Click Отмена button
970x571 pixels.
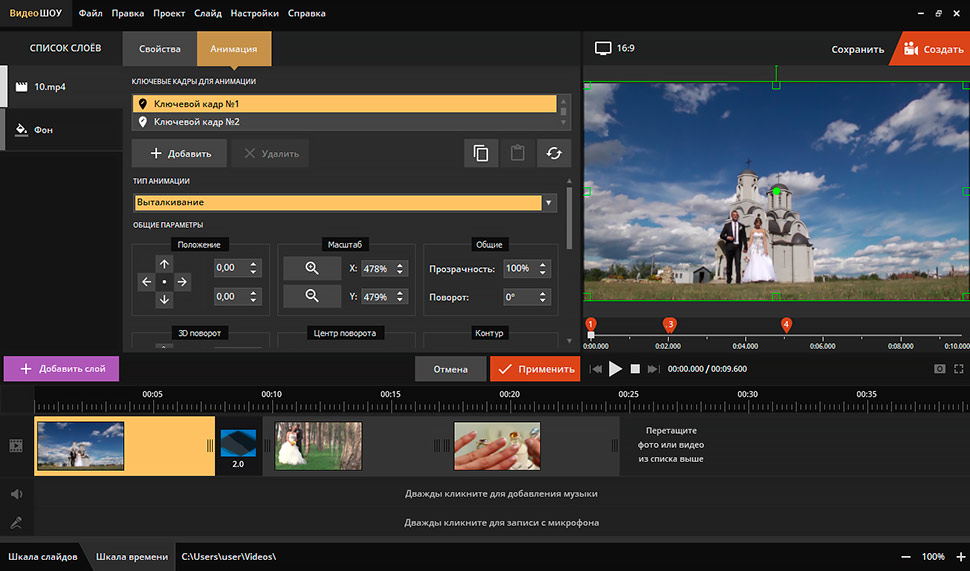[450, 369]
